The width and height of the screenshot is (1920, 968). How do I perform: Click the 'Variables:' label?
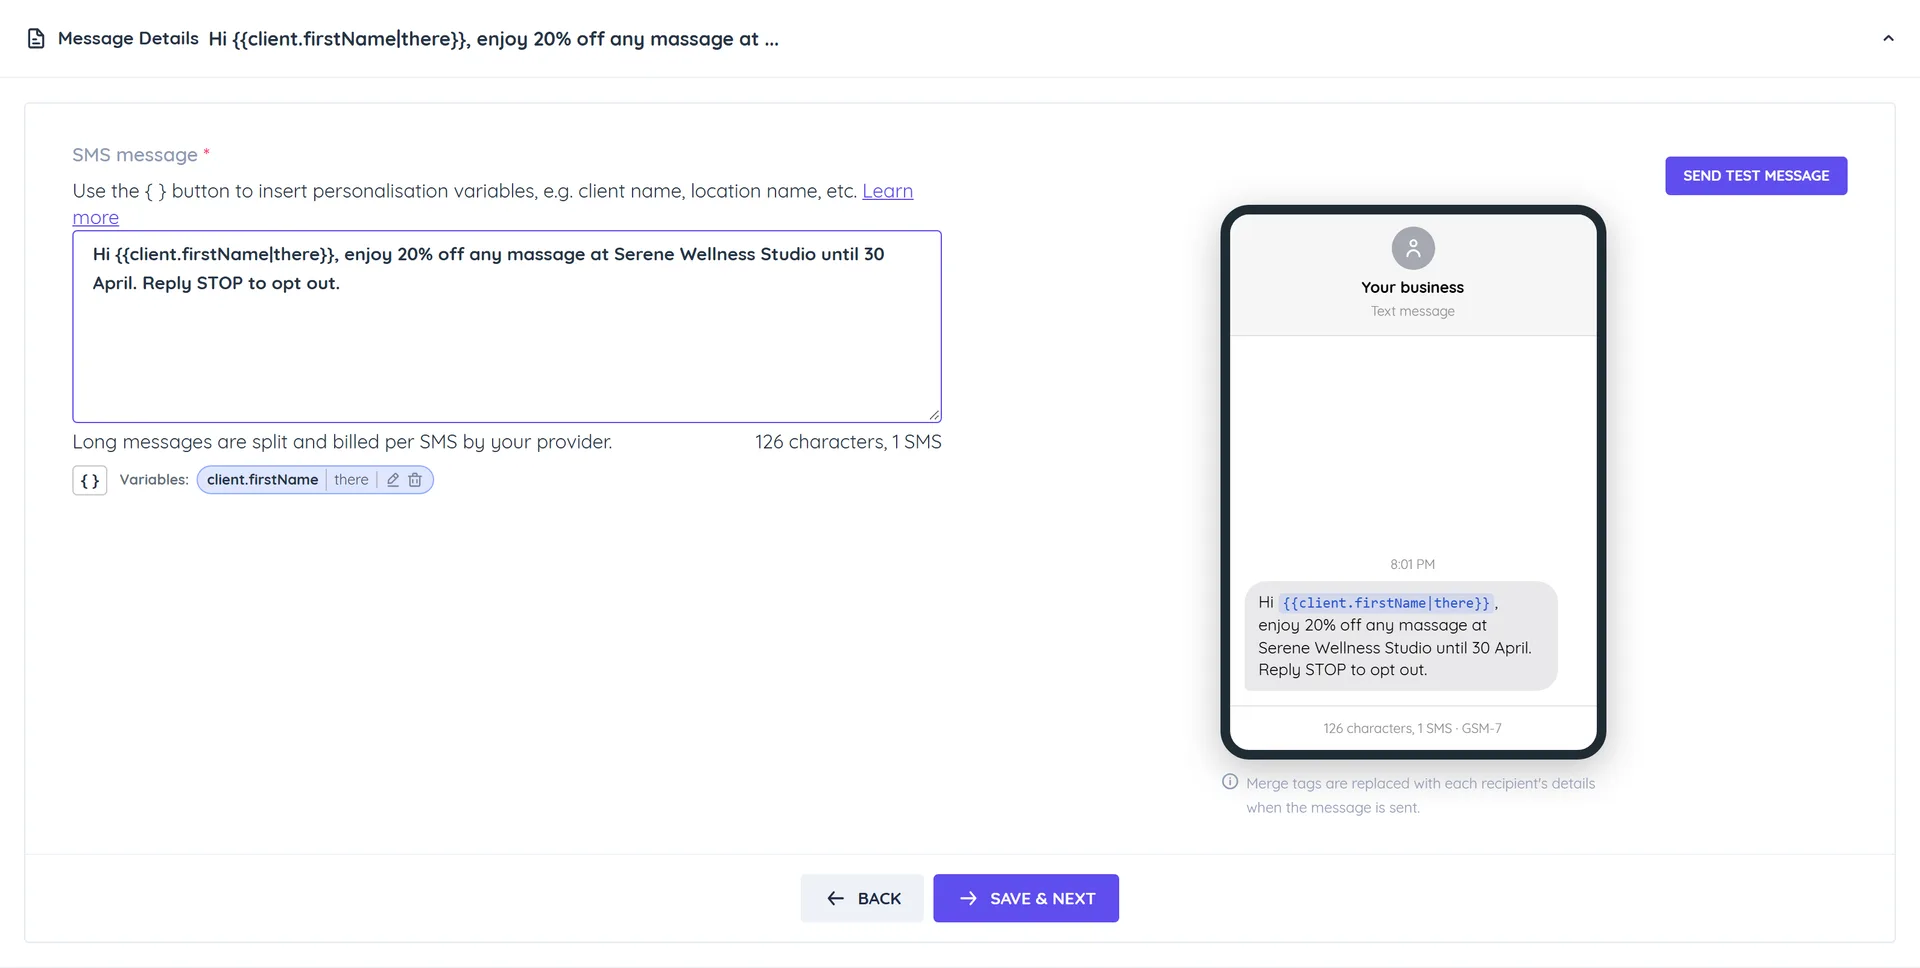(154, 480)
